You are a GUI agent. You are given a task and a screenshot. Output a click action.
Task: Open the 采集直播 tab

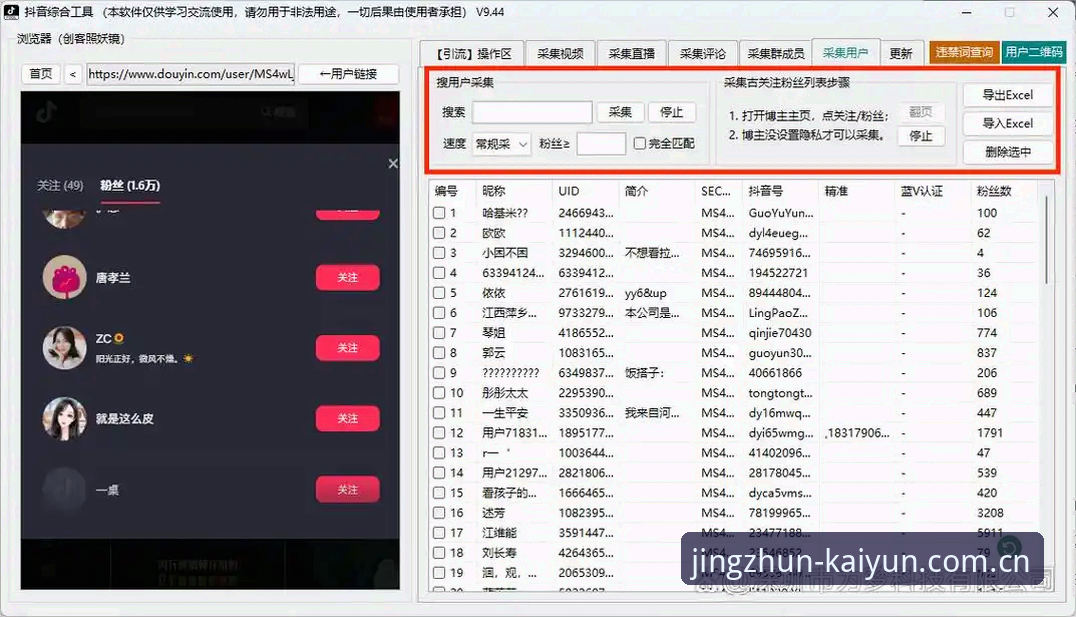click(x=631, y=54)
